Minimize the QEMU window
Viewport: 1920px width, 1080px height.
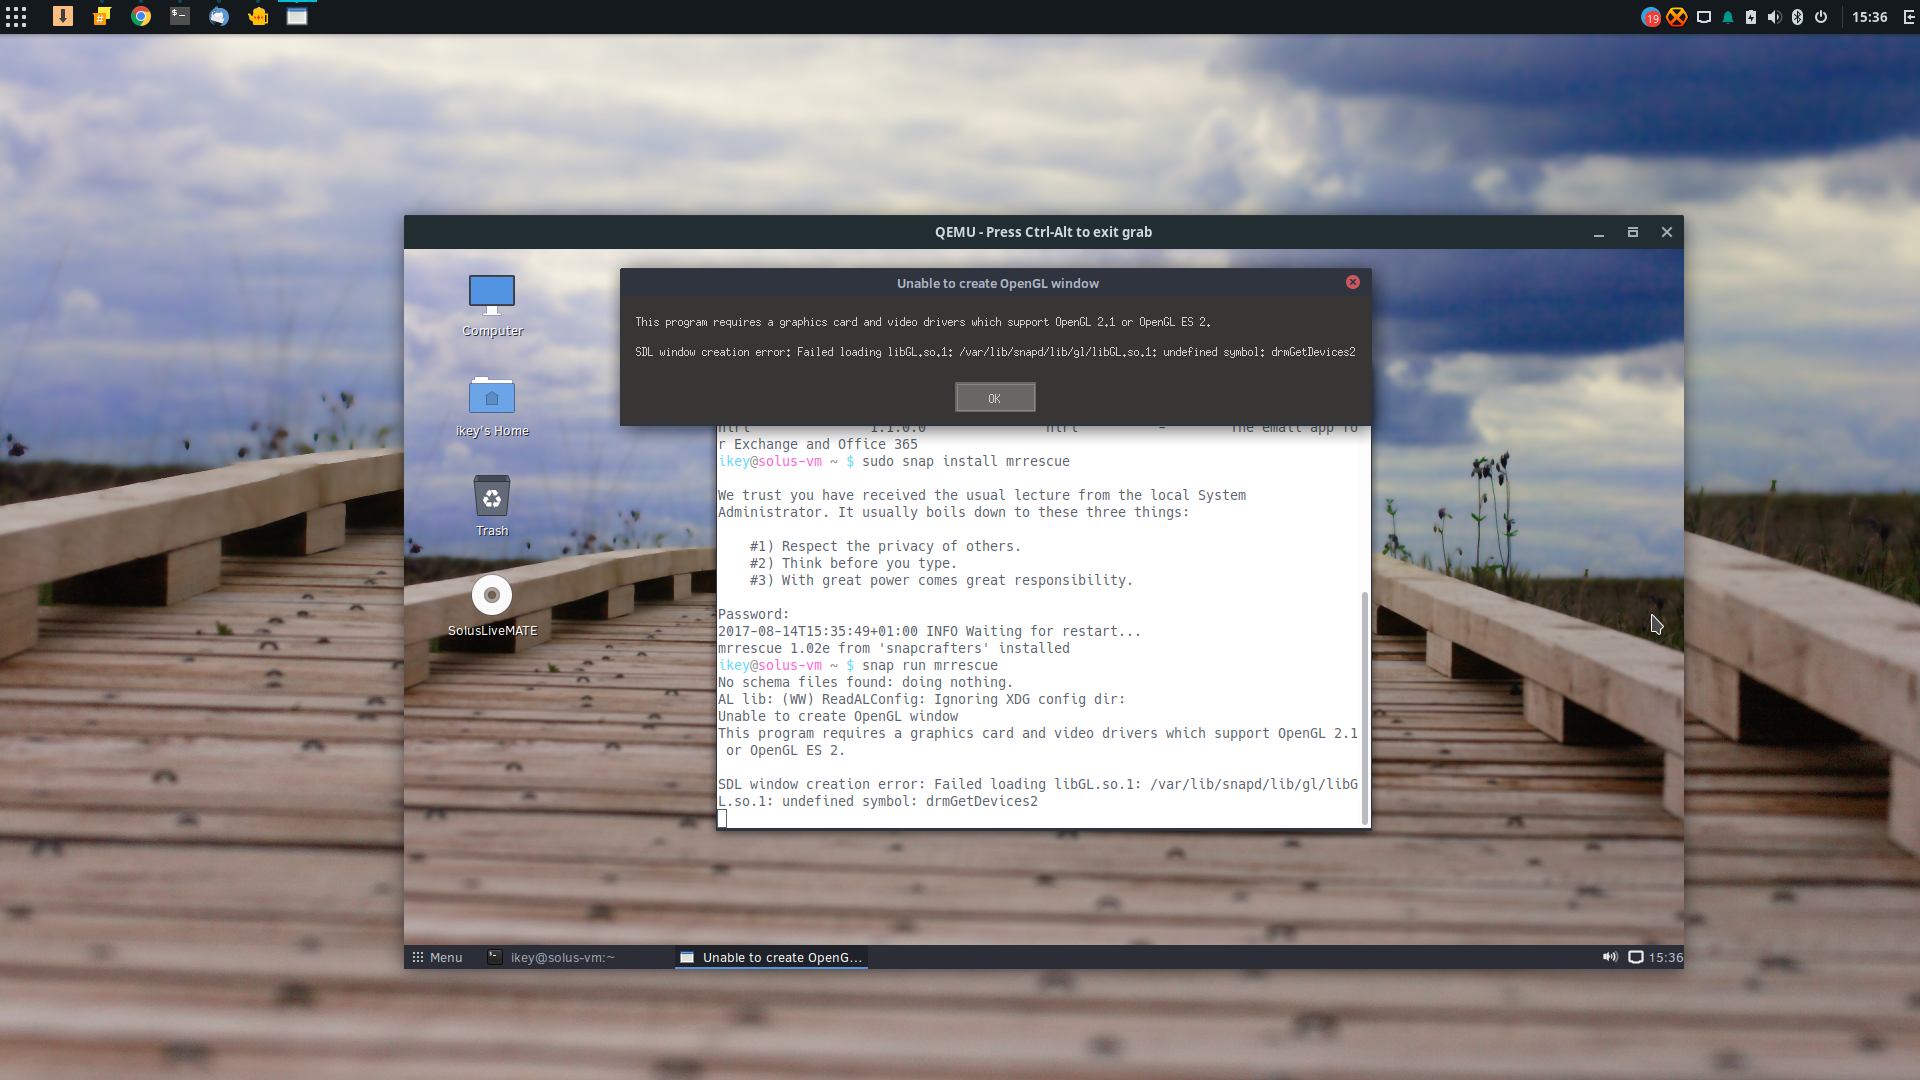coord(1599,232)
